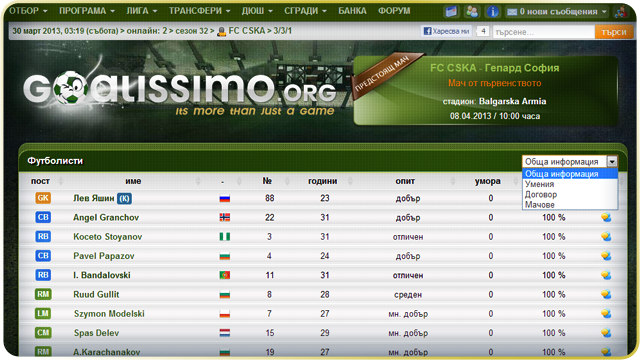Open the ОТБОР menu

pyautogui.click(x=28, y=11)
